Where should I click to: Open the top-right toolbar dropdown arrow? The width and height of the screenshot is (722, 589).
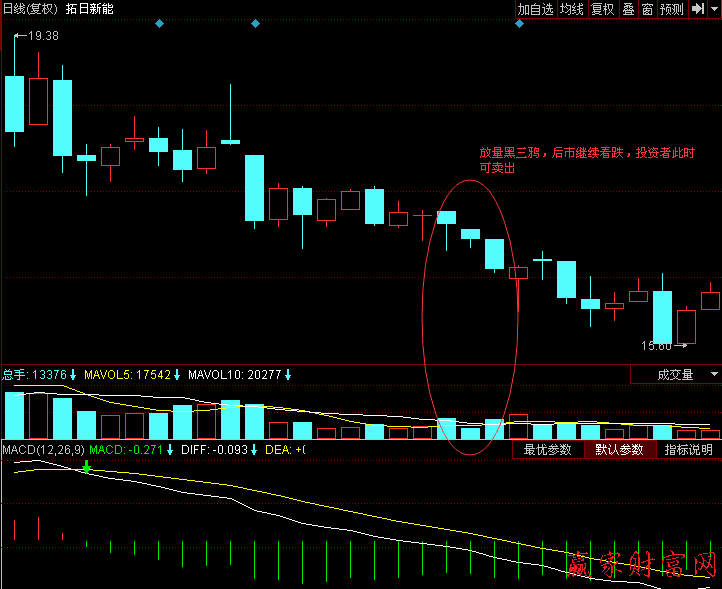pos(714,9)
